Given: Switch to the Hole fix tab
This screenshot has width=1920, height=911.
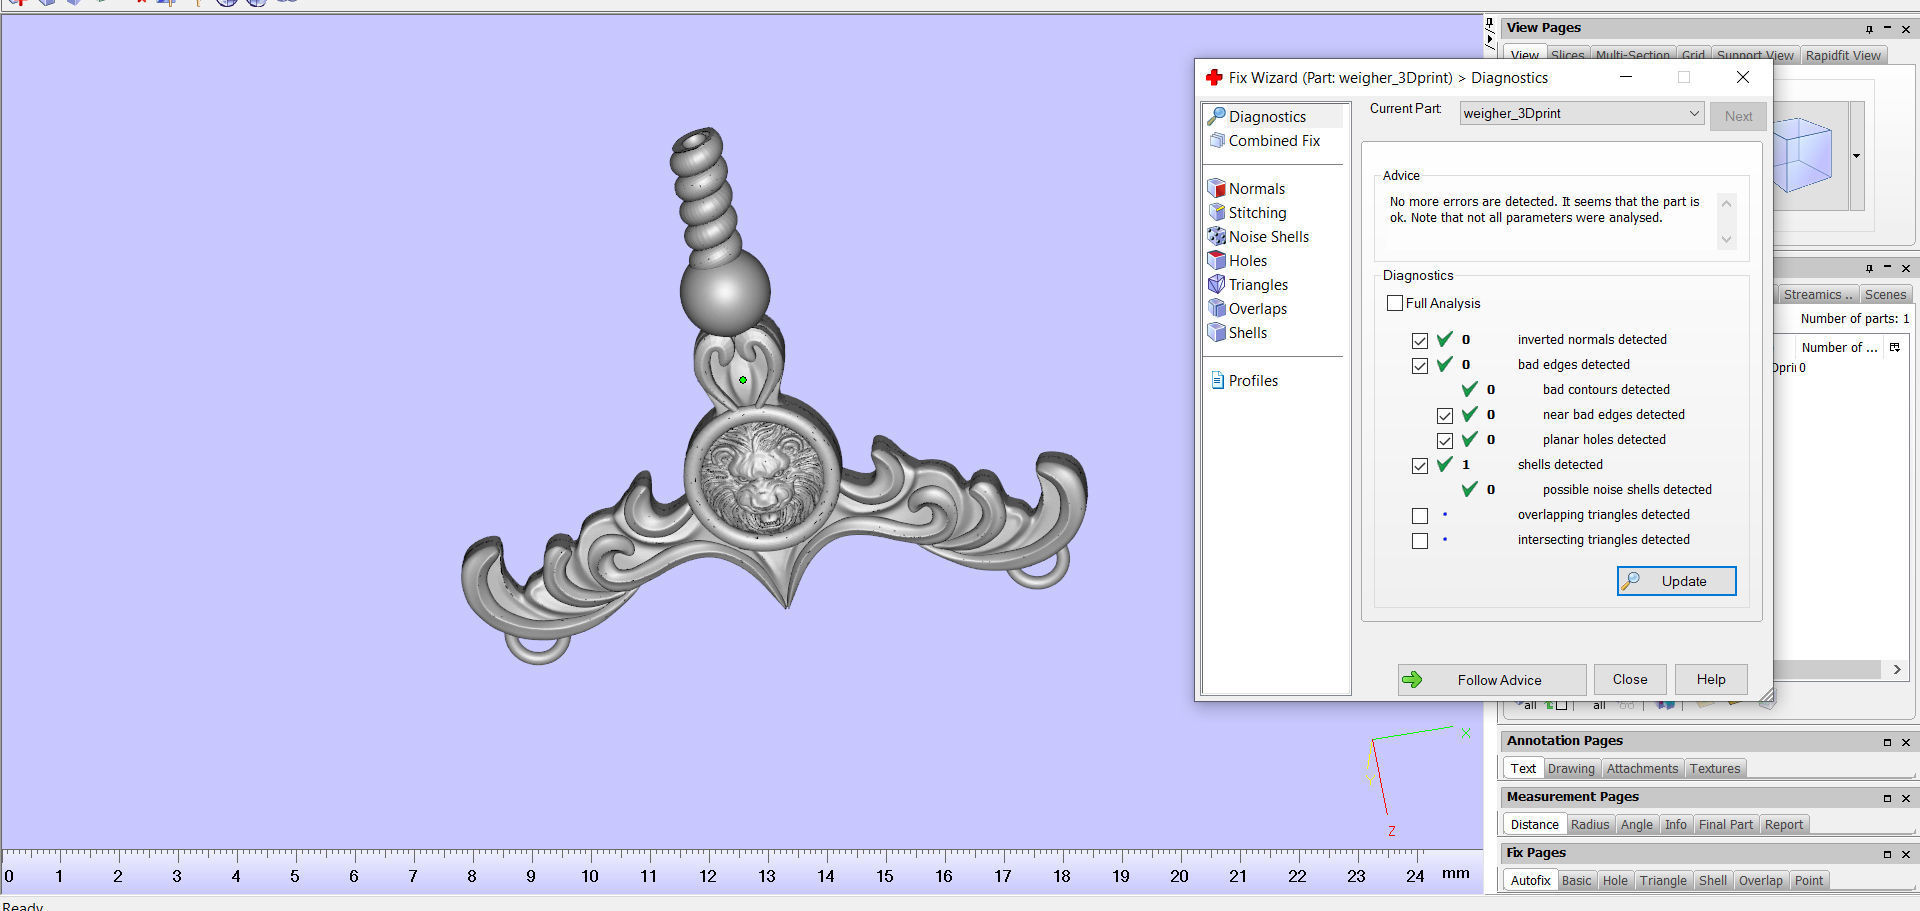Looking at the screenshot, I should pos(1615,880).
